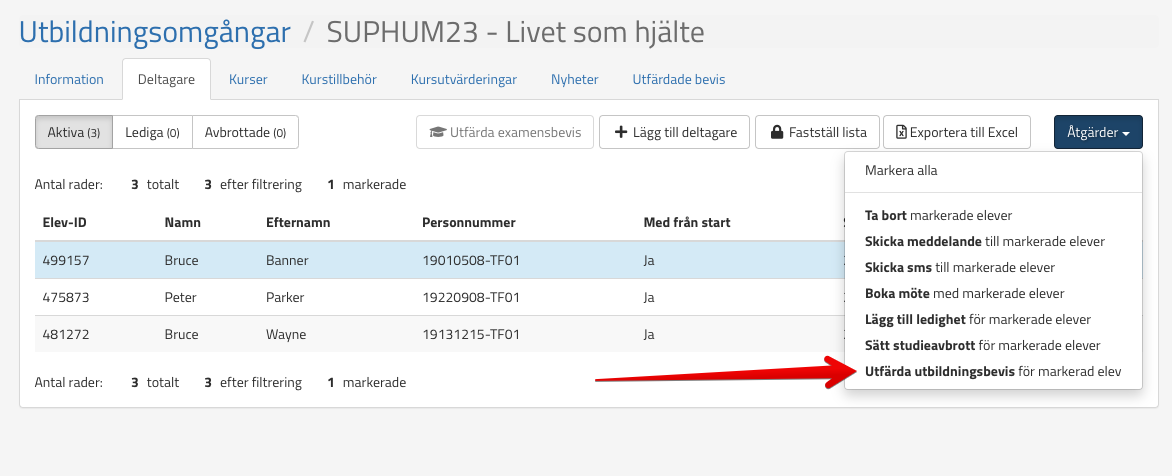
Task: Choose Boka möte med markerade elever
Action: click(964, 294)
